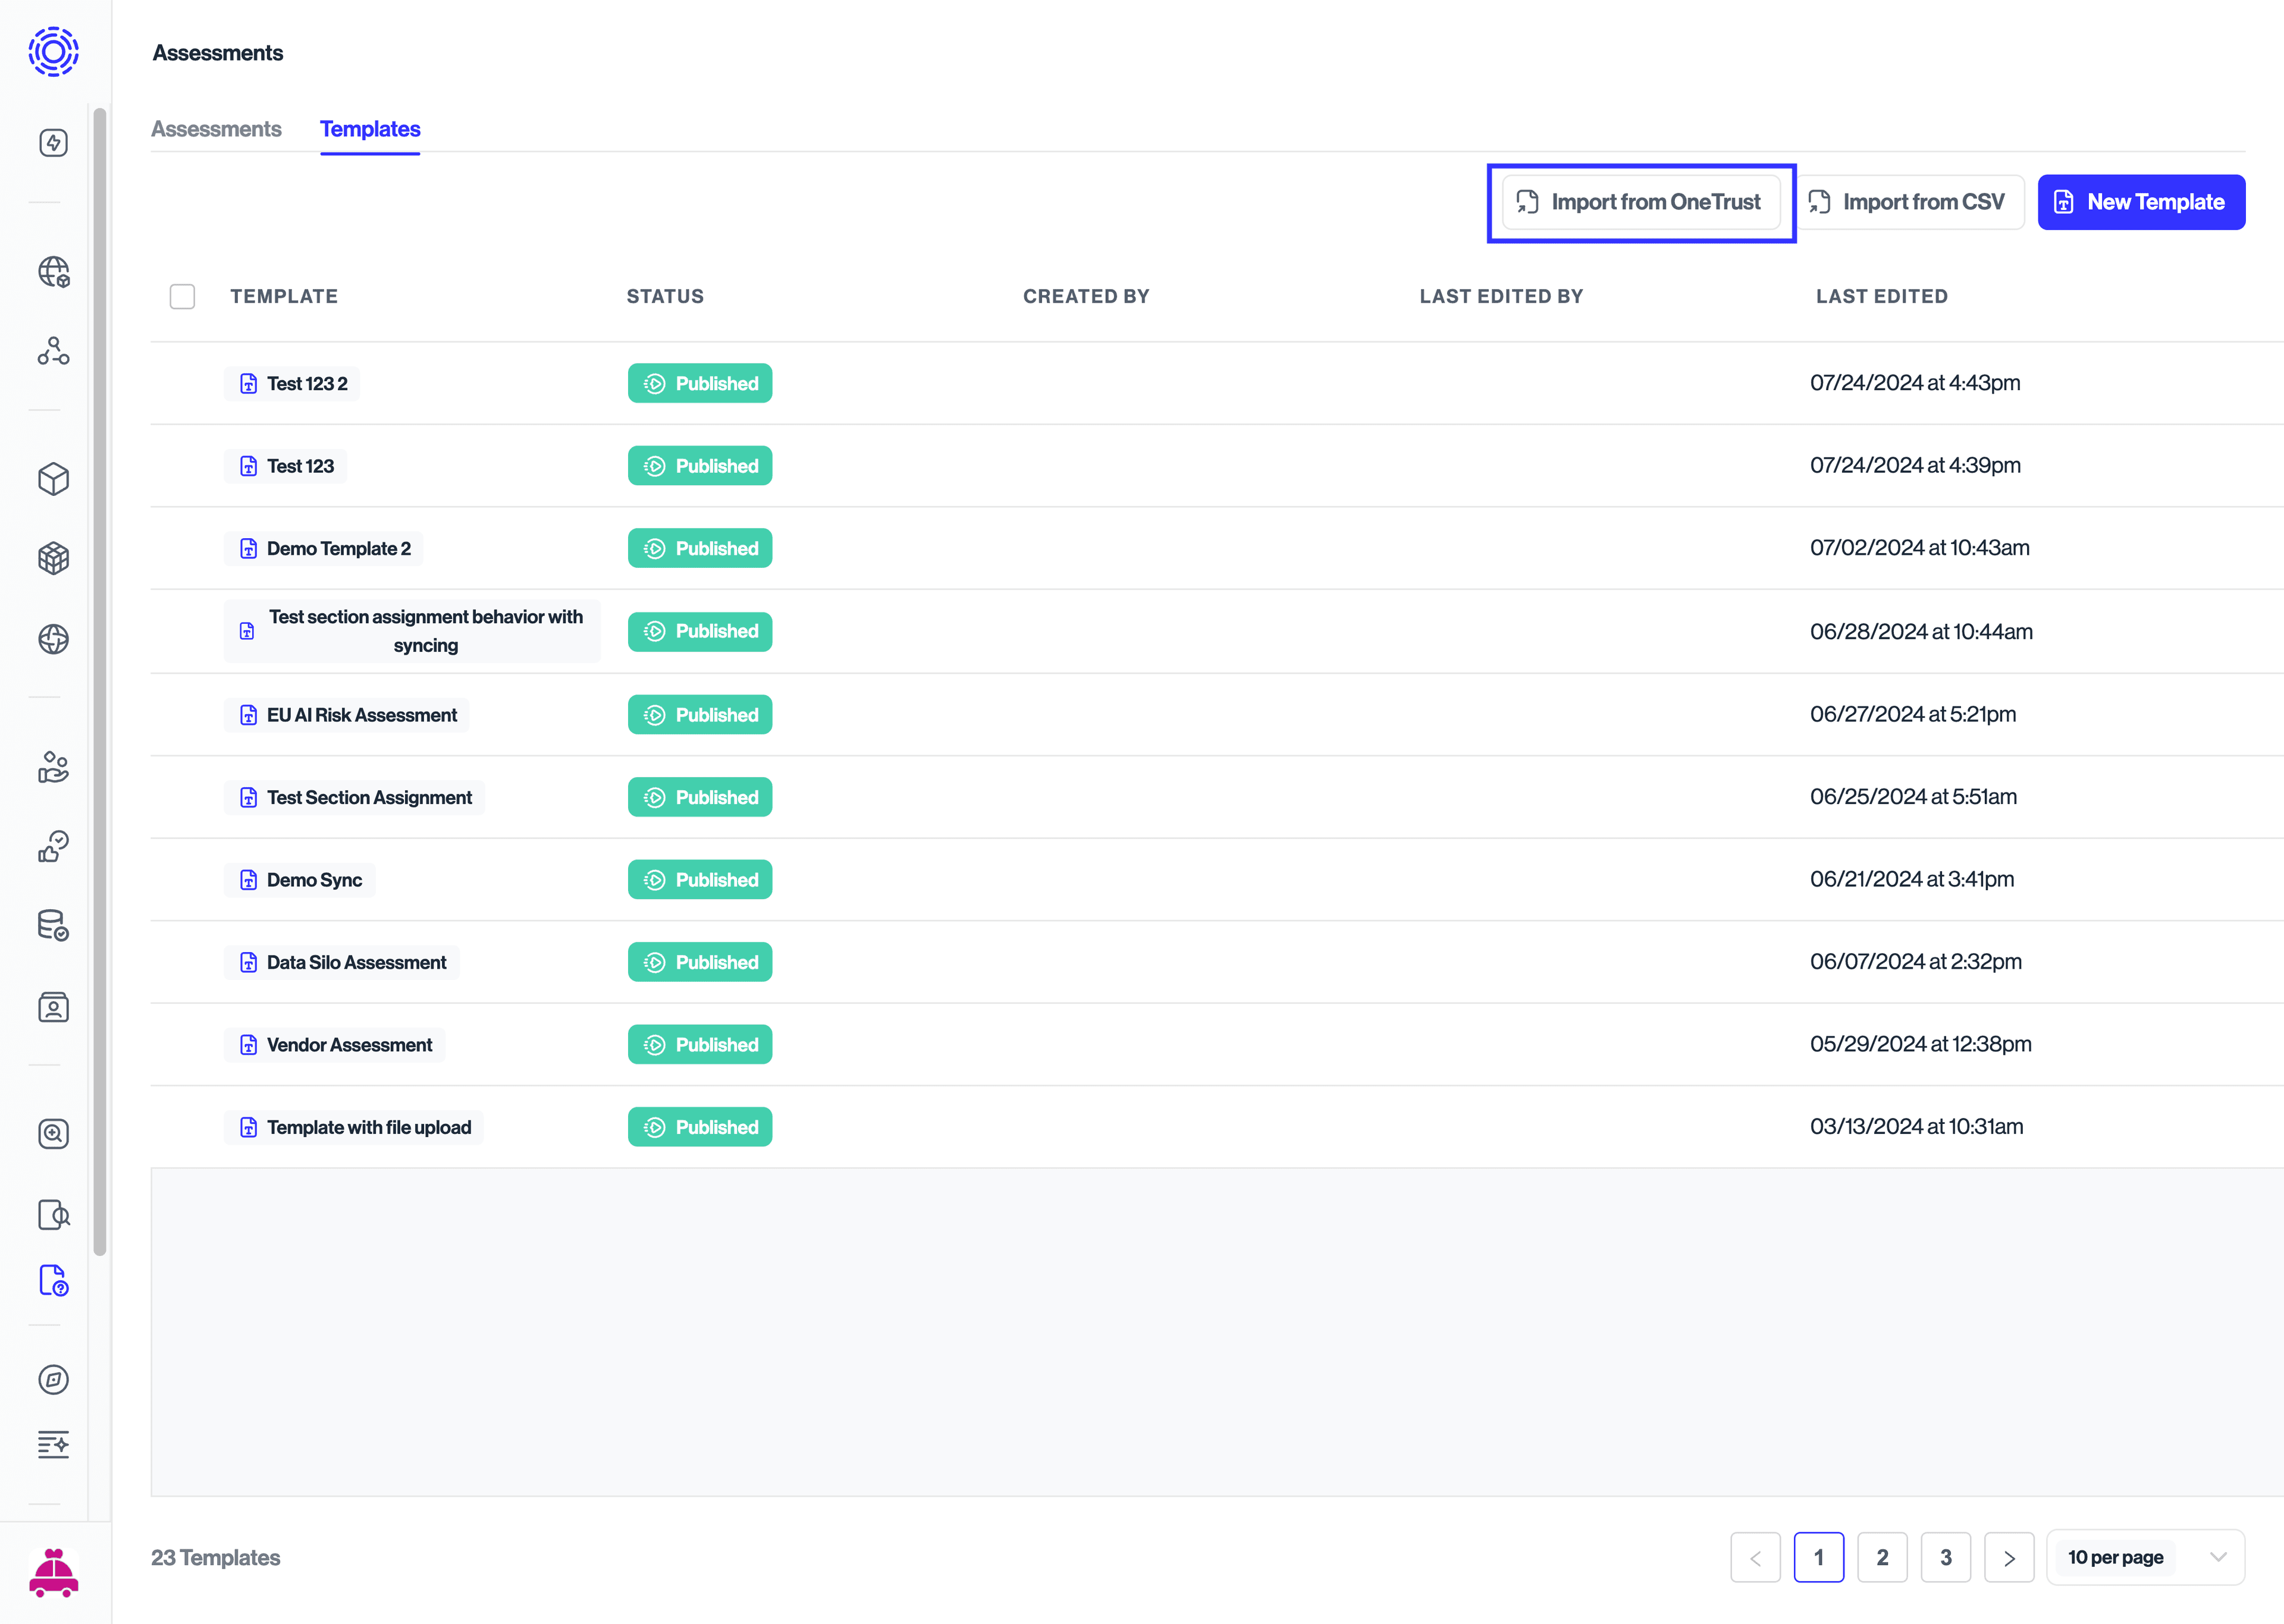
Task: Select the Templates tab
Action: coord(369,129)
